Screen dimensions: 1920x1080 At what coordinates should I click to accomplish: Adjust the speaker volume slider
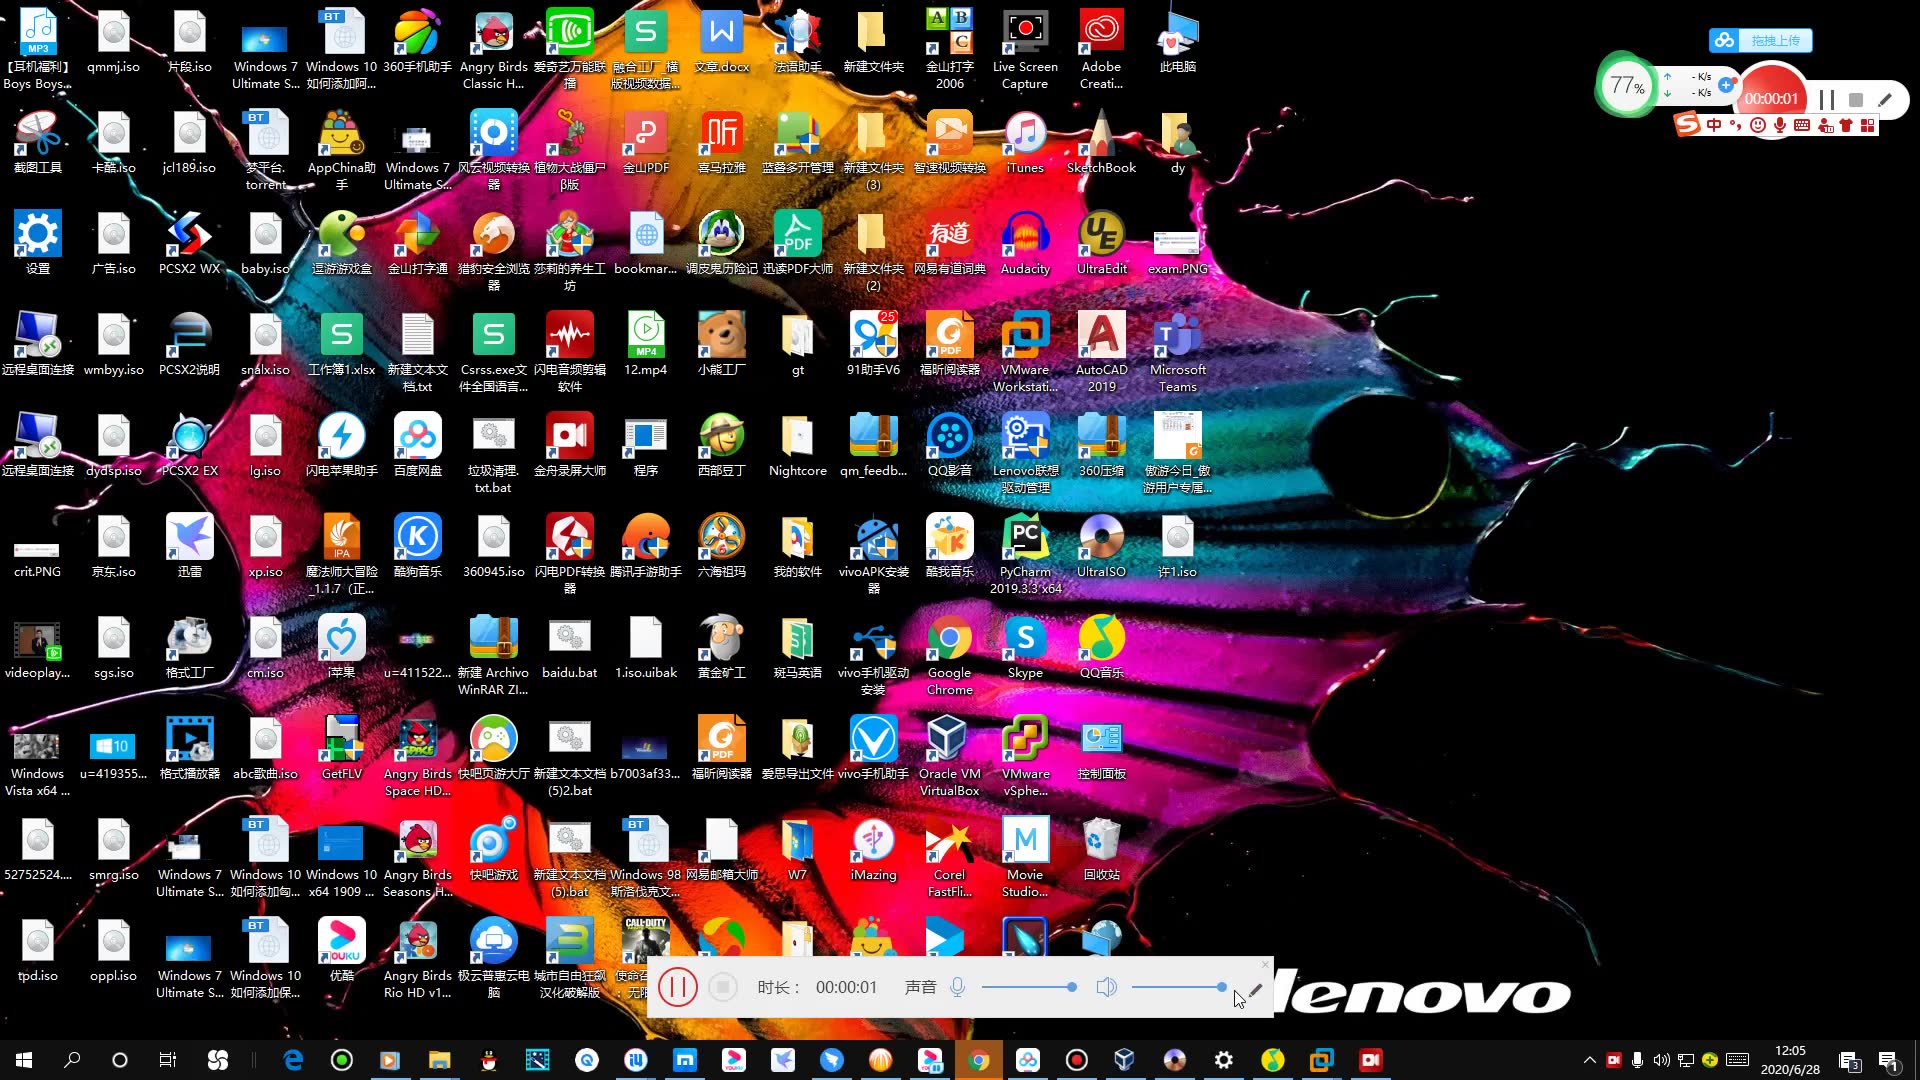(1179, 987)
